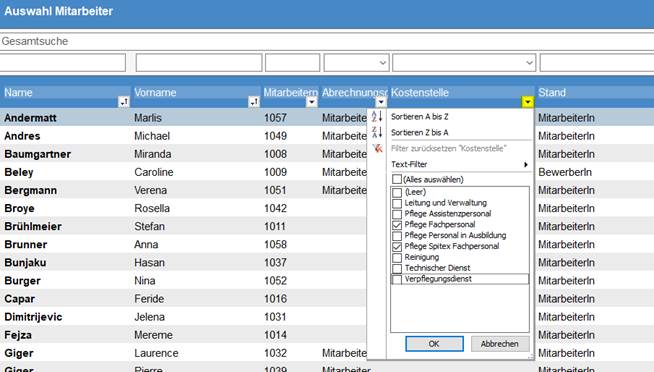Click the Name column sort icon
The height and width of the screenshot is (372, 654).
pos(124,102)
